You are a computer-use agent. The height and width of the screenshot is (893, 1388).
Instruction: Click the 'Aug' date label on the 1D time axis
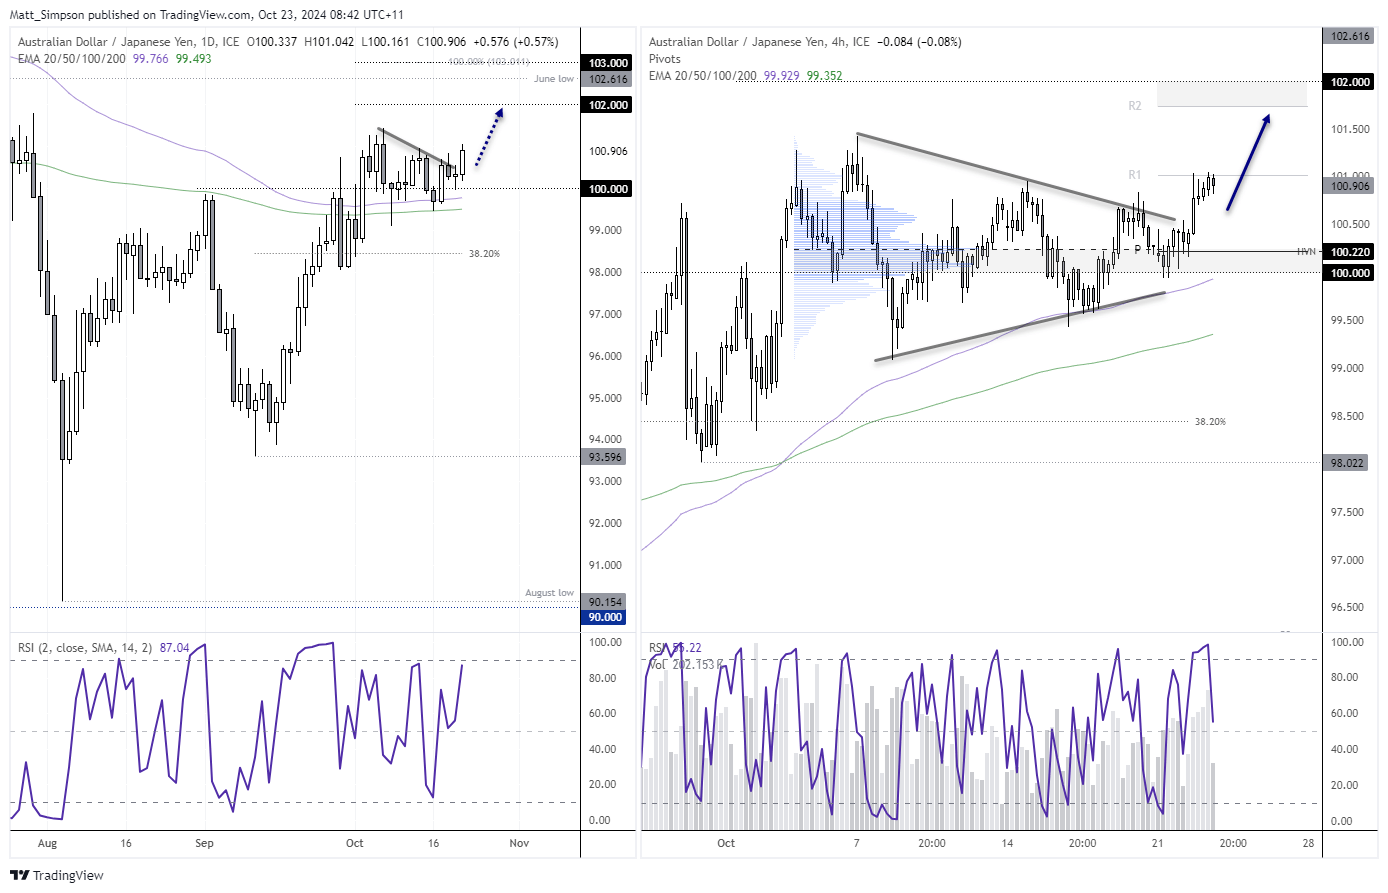click(48, 843)
